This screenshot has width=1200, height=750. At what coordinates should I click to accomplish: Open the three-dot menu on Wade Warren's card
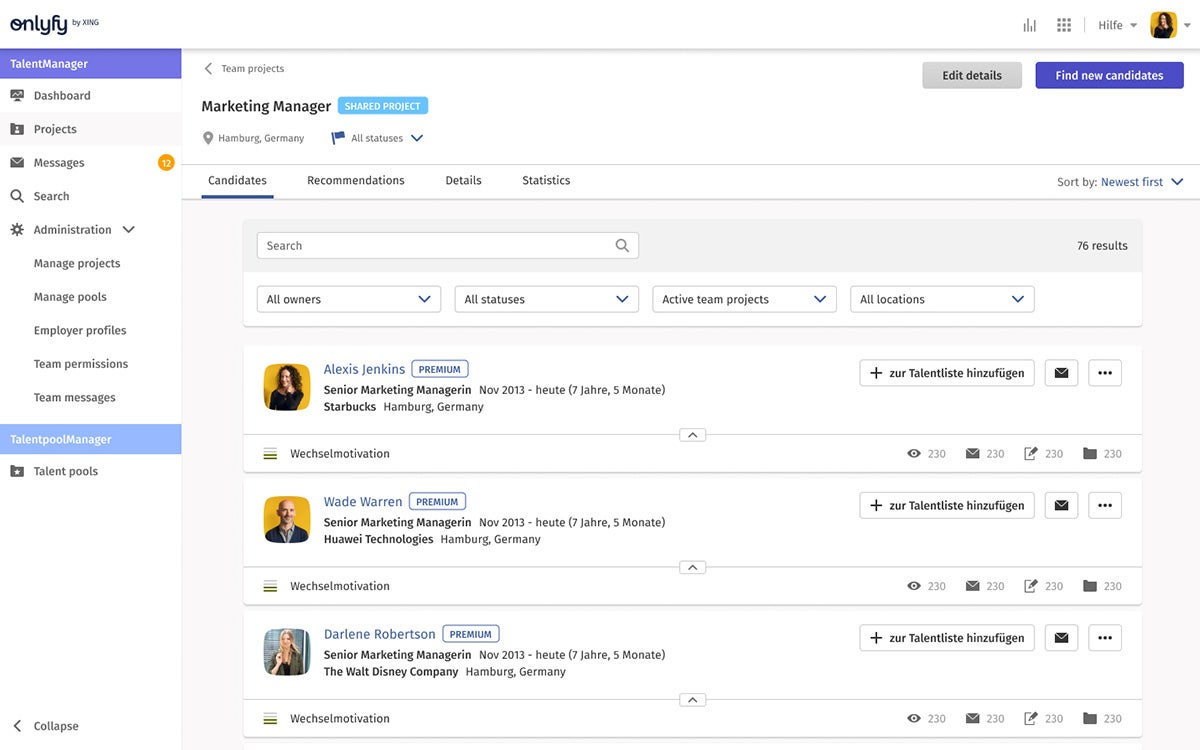point(1104,505)
